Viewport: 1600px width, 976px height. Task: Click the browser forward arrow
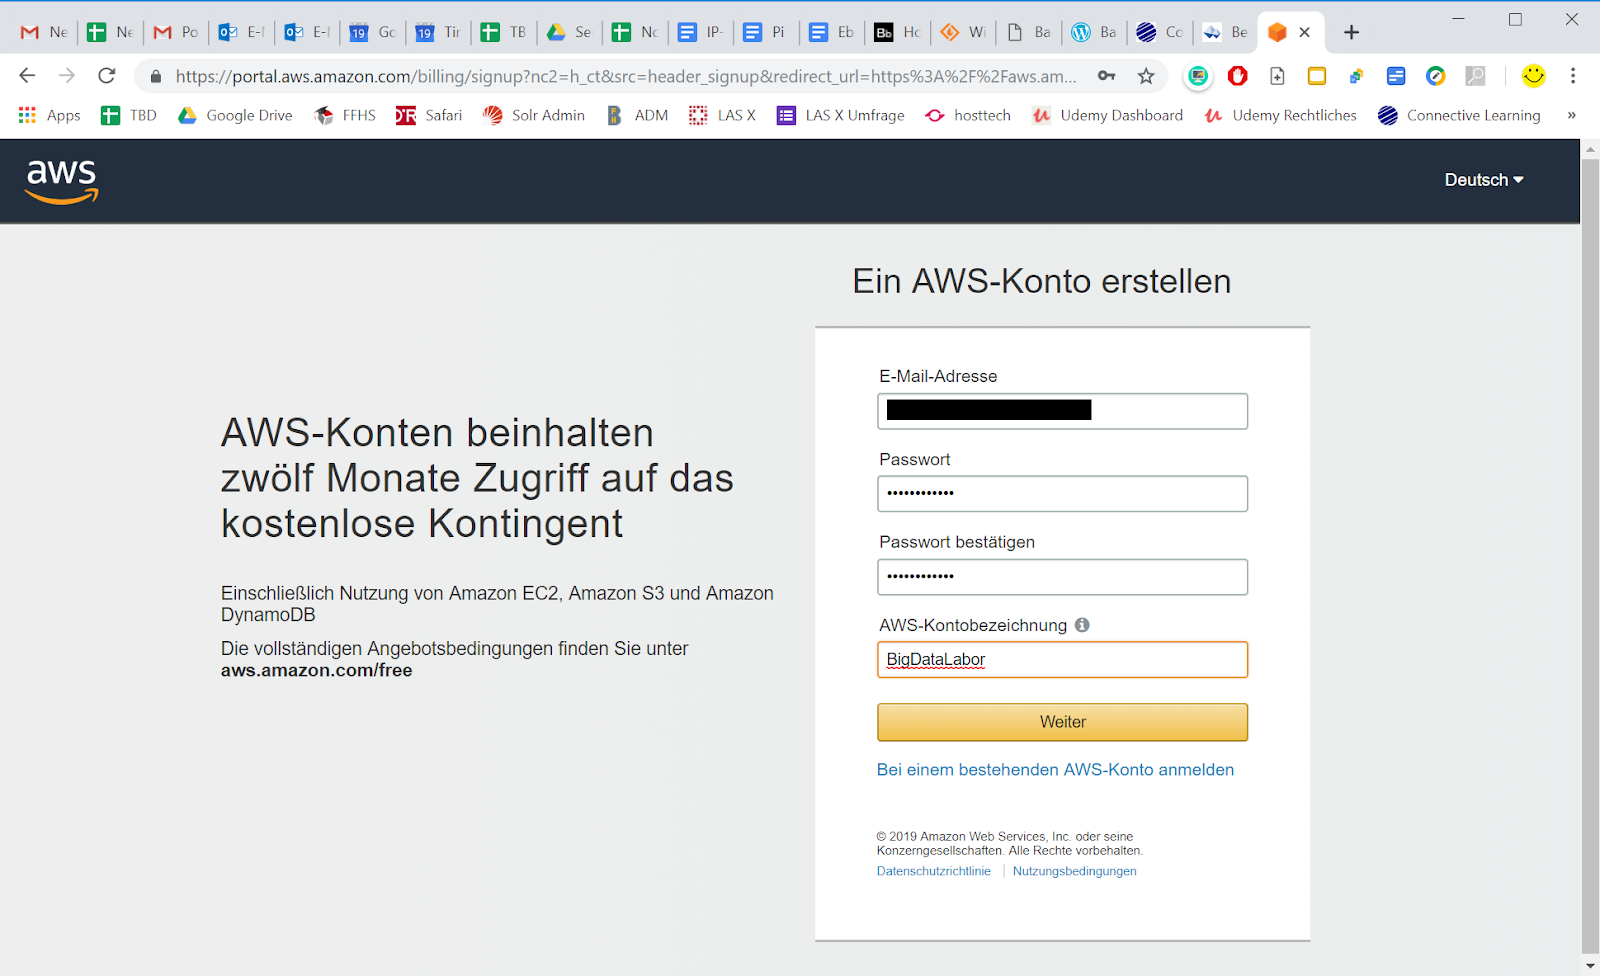coord(67,76)
